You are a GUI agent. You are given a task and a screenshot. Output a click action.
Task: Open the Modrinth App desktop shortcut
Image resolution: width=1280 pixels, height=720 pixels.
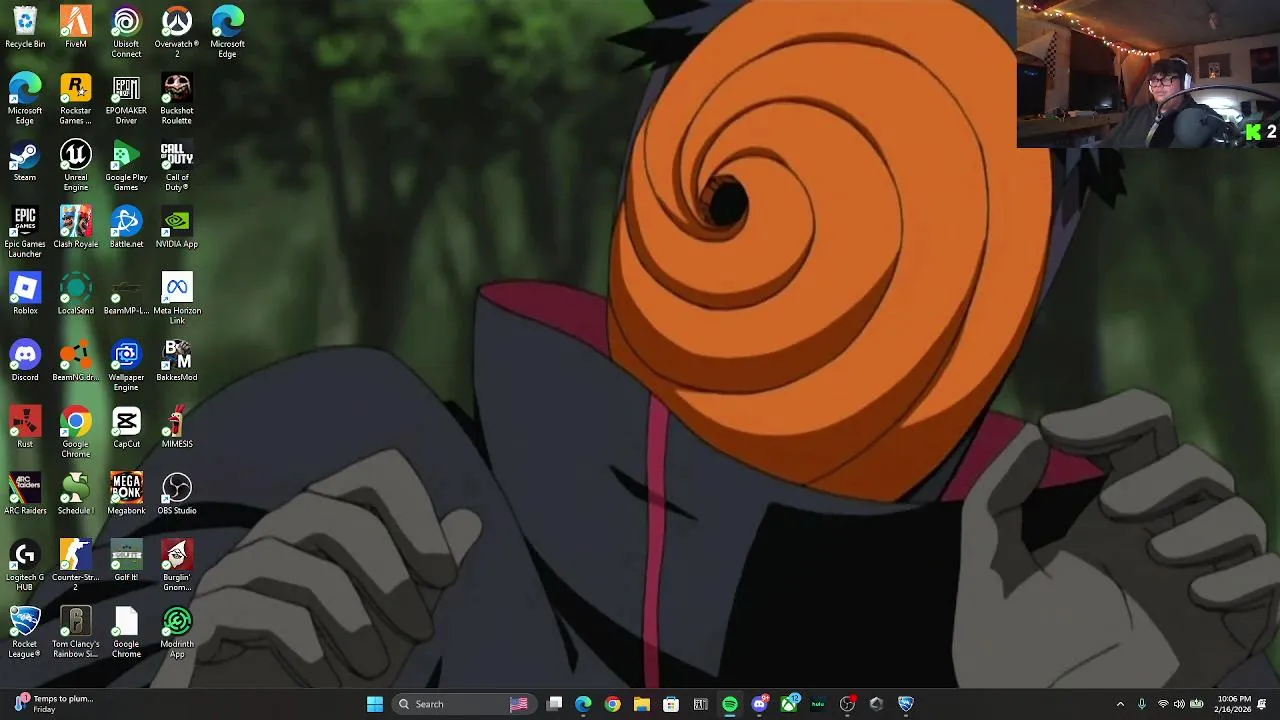coord(177,632)
